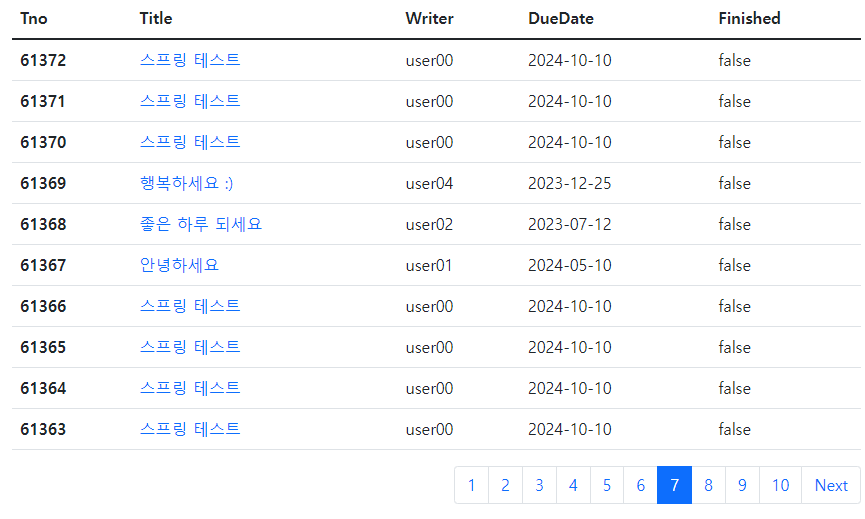Click the false value in row 61369
Viewport: 865px width, 519px height.
click(734, 183)
